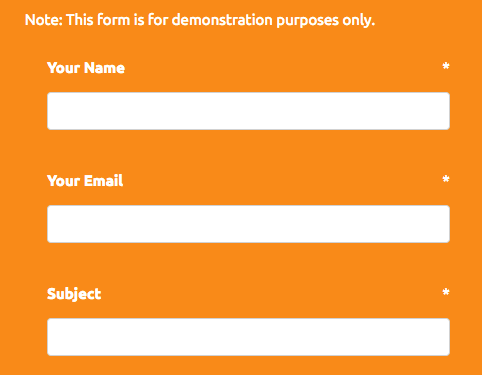Click the word "only." ending the note
Screen dimensions: 482x375
(x=359, y=21)
